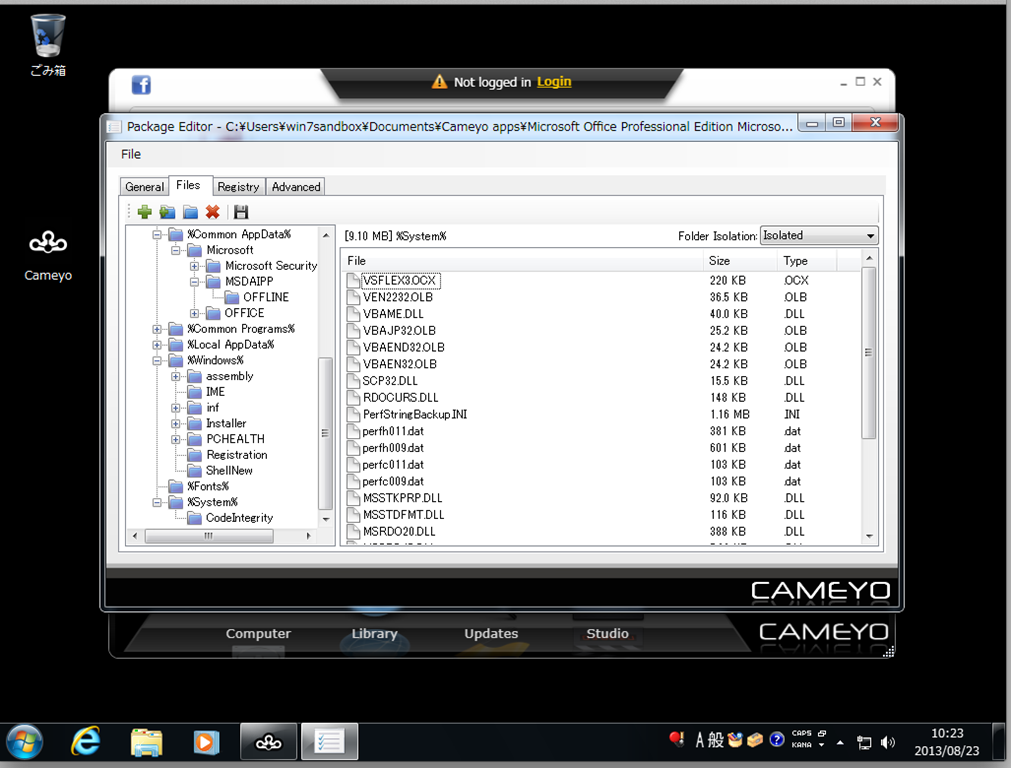Expand the PCHEALTH folder node
1011x768 pixels.
click(x=175, y=439)
